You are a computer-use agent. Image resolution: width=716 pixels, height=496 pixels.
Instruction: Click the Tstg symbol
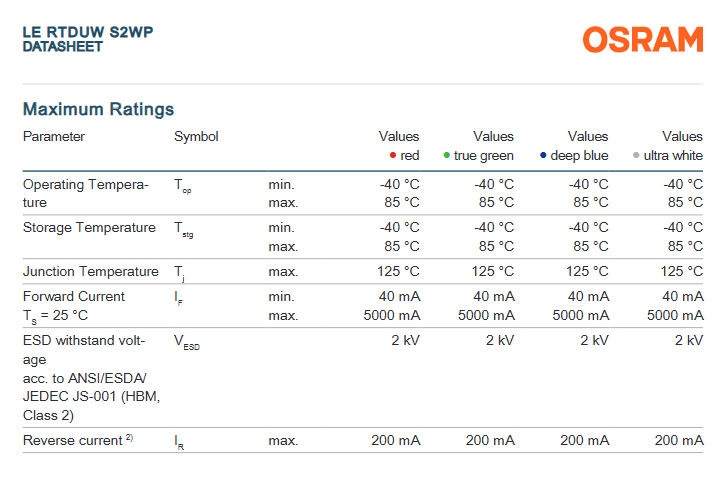[x=184, y=229]
